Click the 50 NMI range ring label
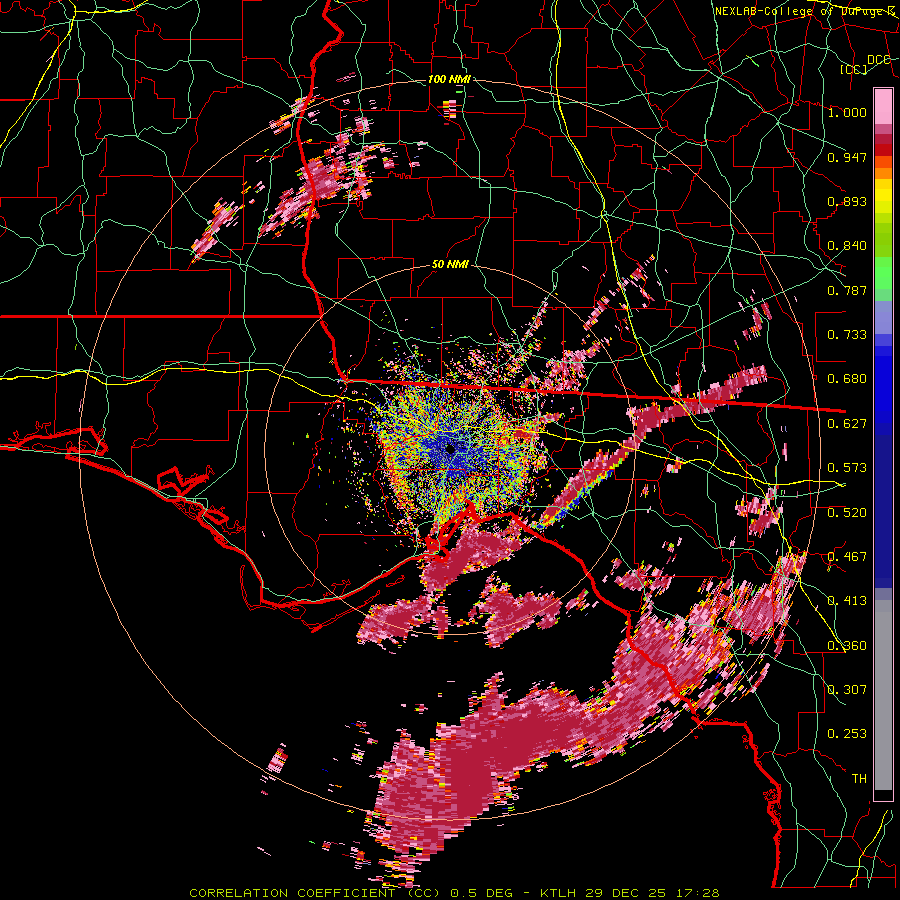Image resolution: width=900 pixels, height=900 pixels. pyautogui.click(x=450, y=264)
